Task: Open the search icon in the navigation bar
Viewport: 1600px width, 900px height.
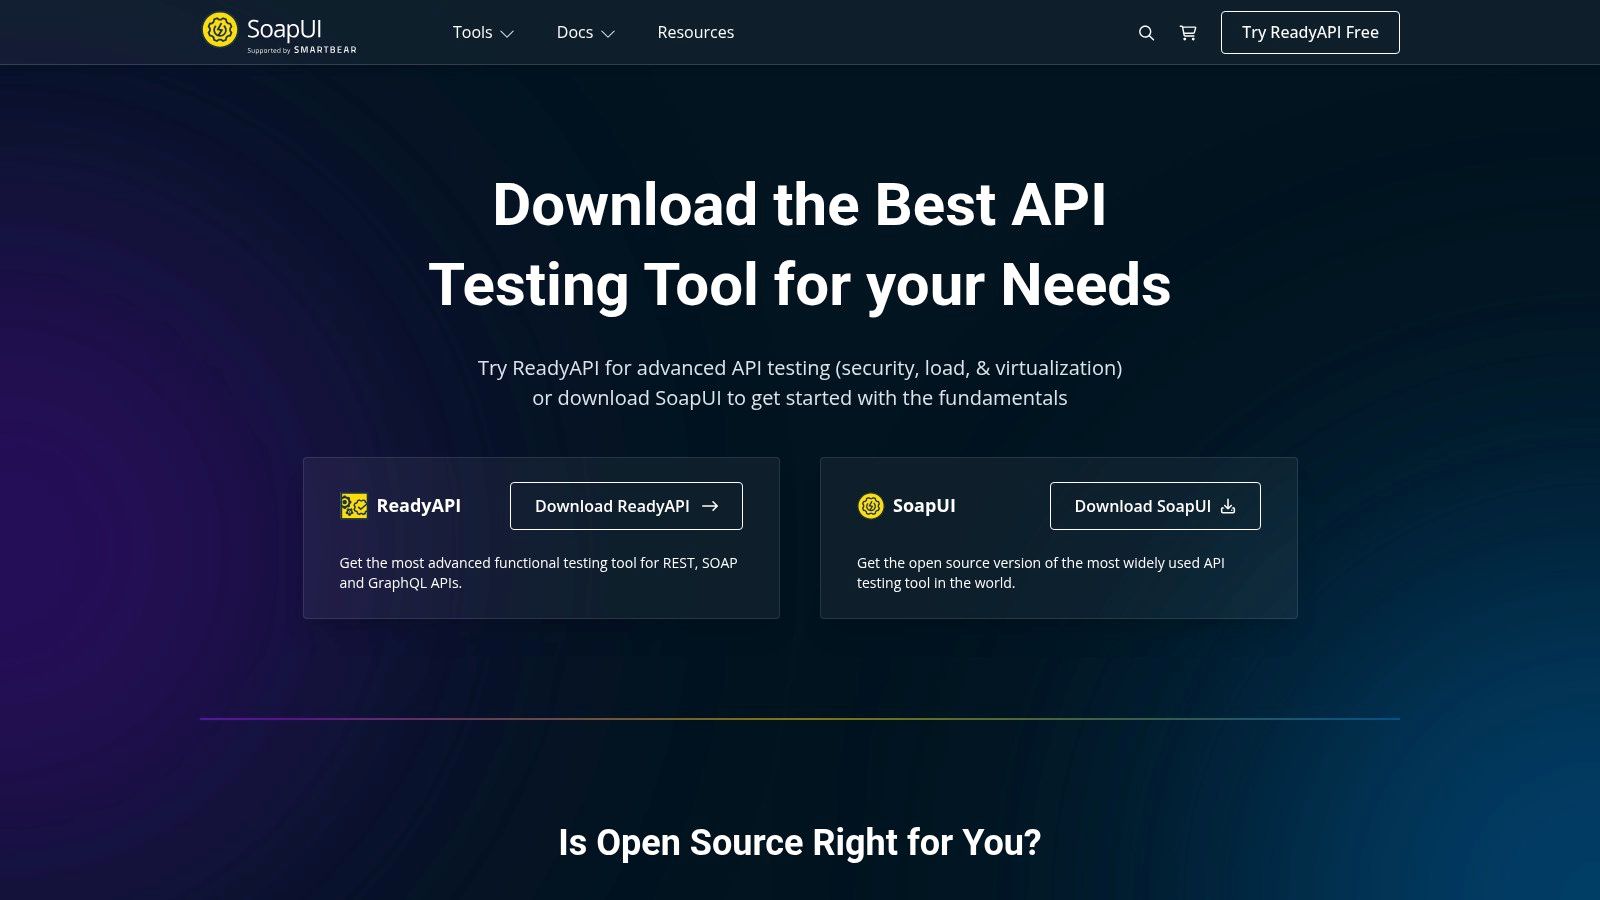Action: (x=1146, y=32)
